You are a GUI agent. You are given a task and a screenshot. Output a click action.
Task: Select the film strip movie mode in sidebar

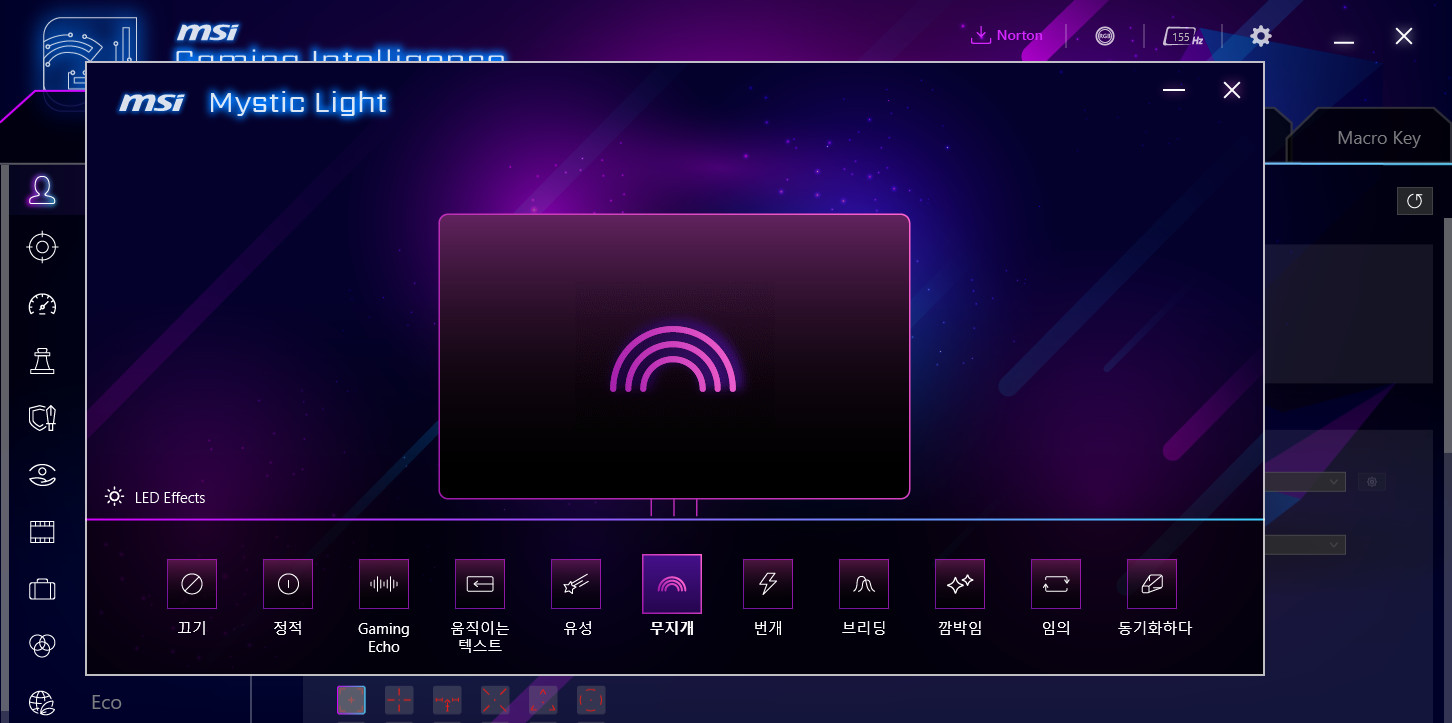pyautogui.click(x=42, y=532)
